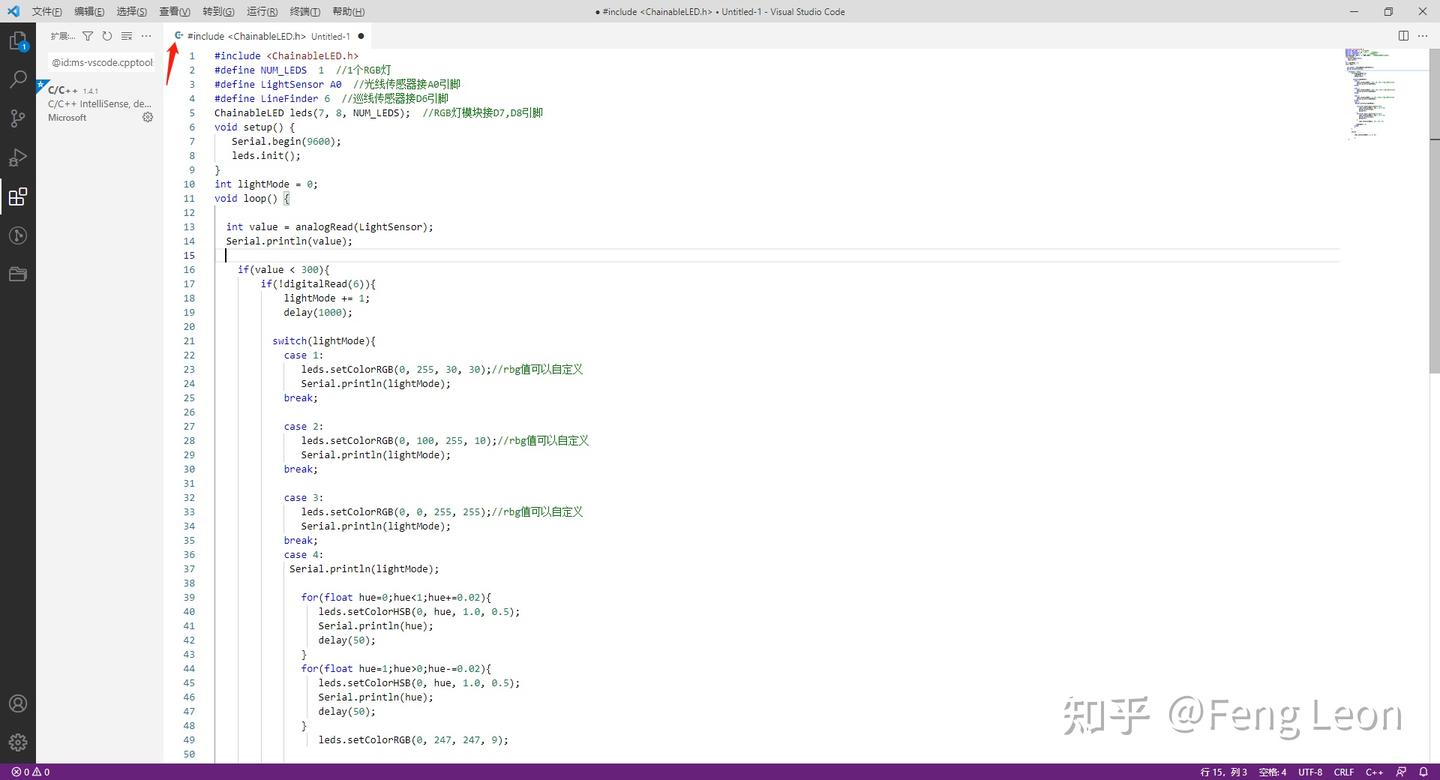Open the 运行(R) menu
Screen dimensions: 1440x780
(x=261, y=12)
